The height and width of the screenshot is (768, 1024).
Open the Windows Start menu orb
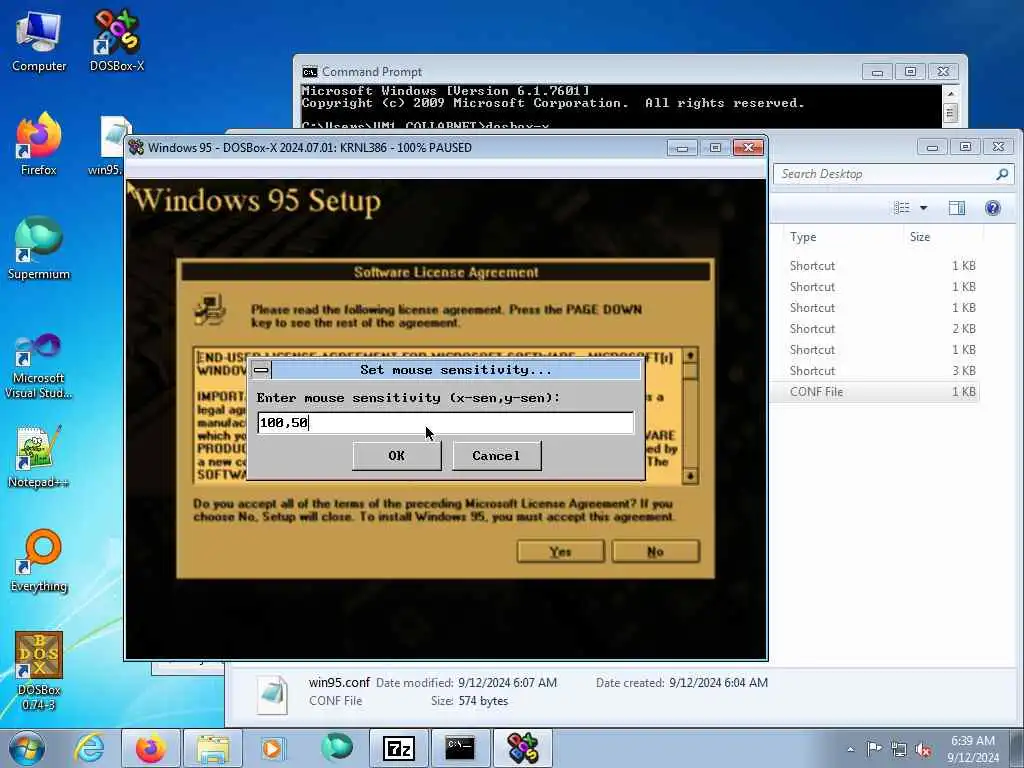[x=27, y=748]
